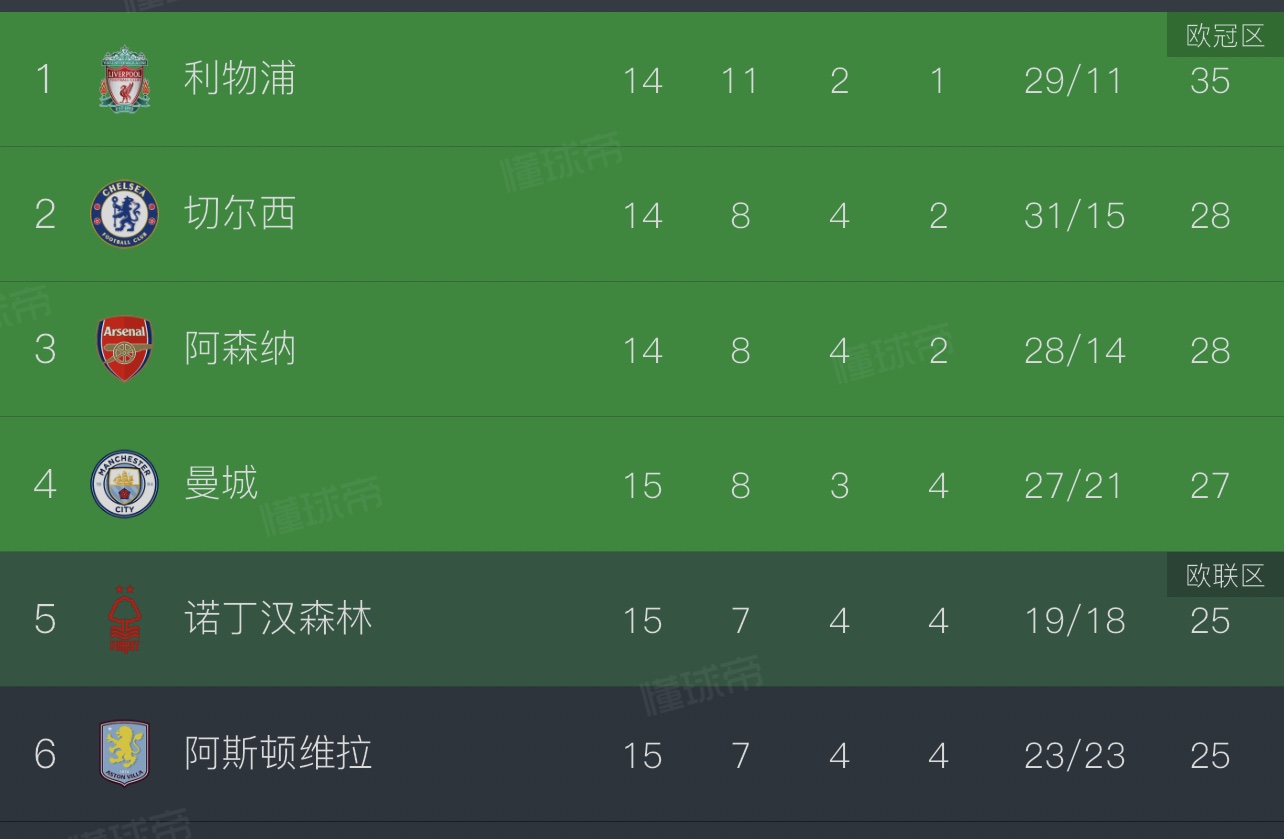
Task: Open the Liverpool club crest icon
Action: pyautogui.click(x=125, y=78)
